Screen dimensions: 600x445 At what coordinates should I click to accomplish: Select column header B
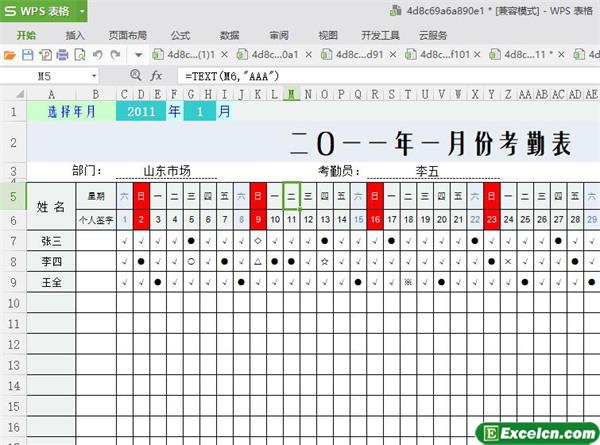click(96, 94)
